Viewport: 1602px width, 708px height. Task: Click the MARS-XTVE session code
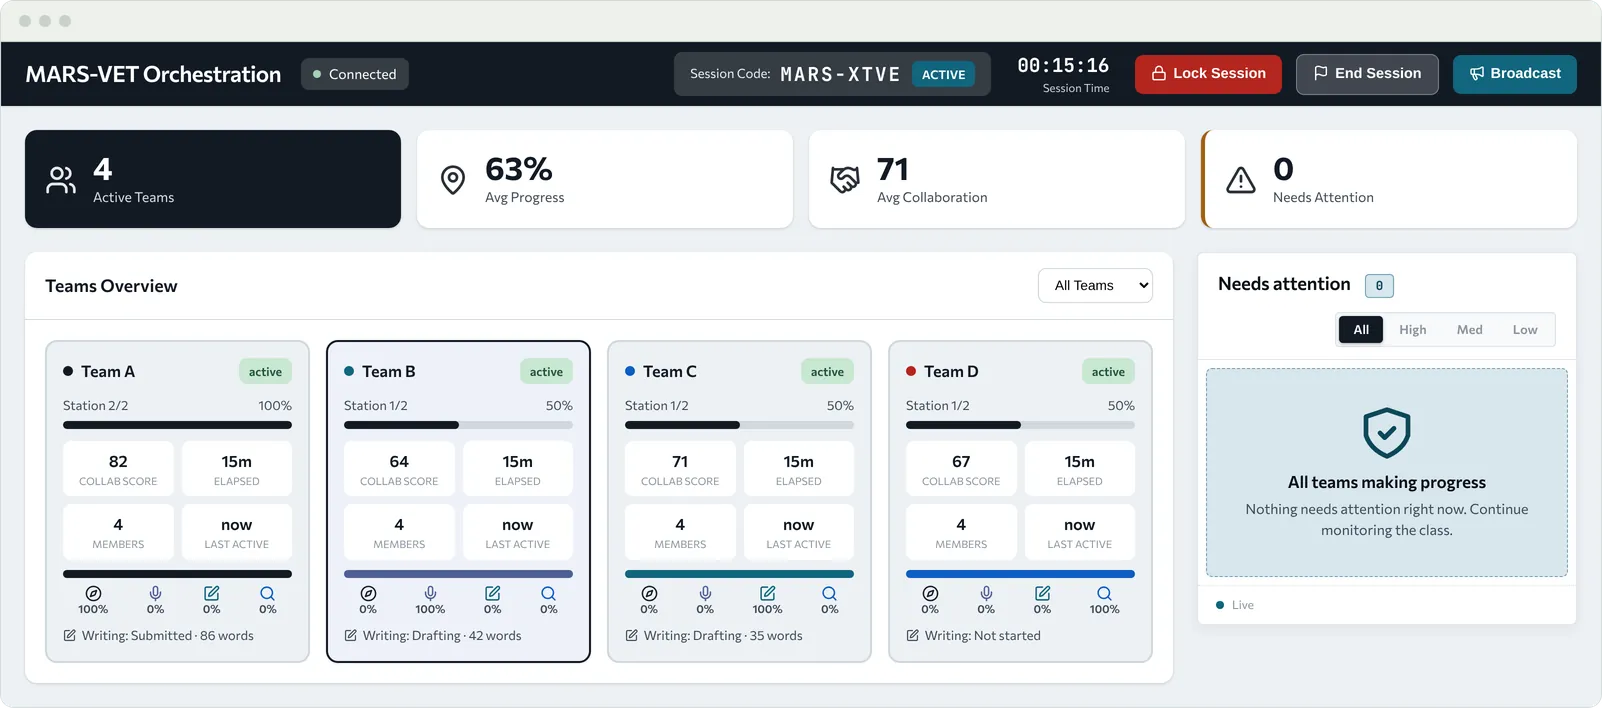tap(840, 74)
